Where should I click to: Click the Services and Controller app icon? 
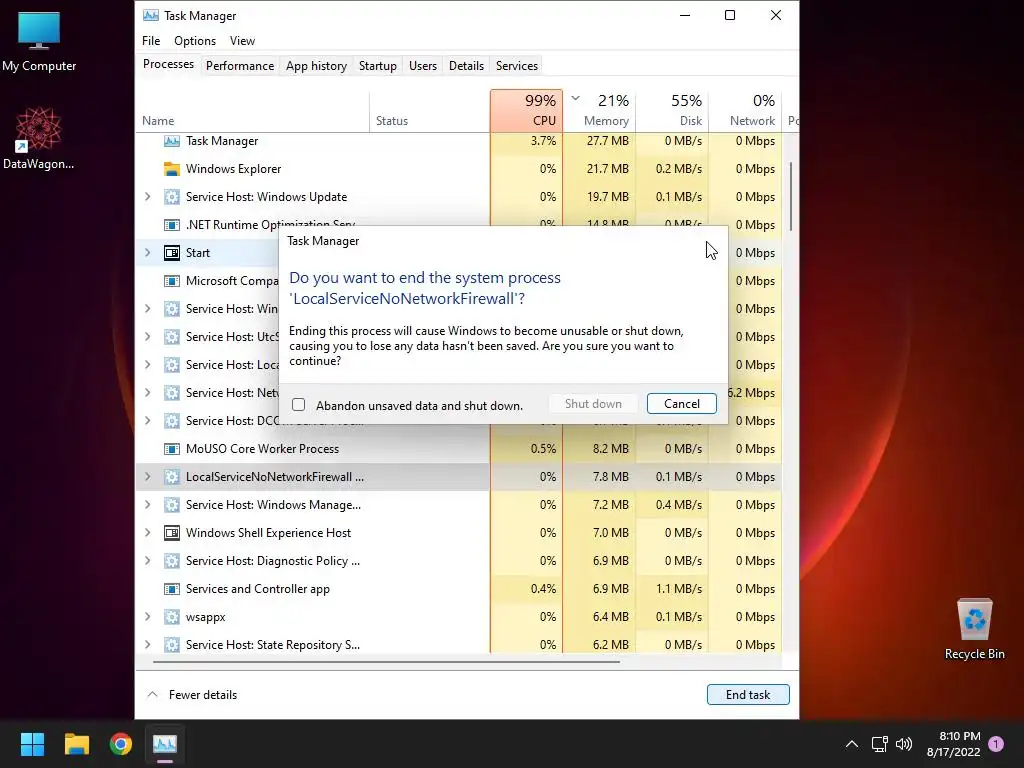point(172,589)
